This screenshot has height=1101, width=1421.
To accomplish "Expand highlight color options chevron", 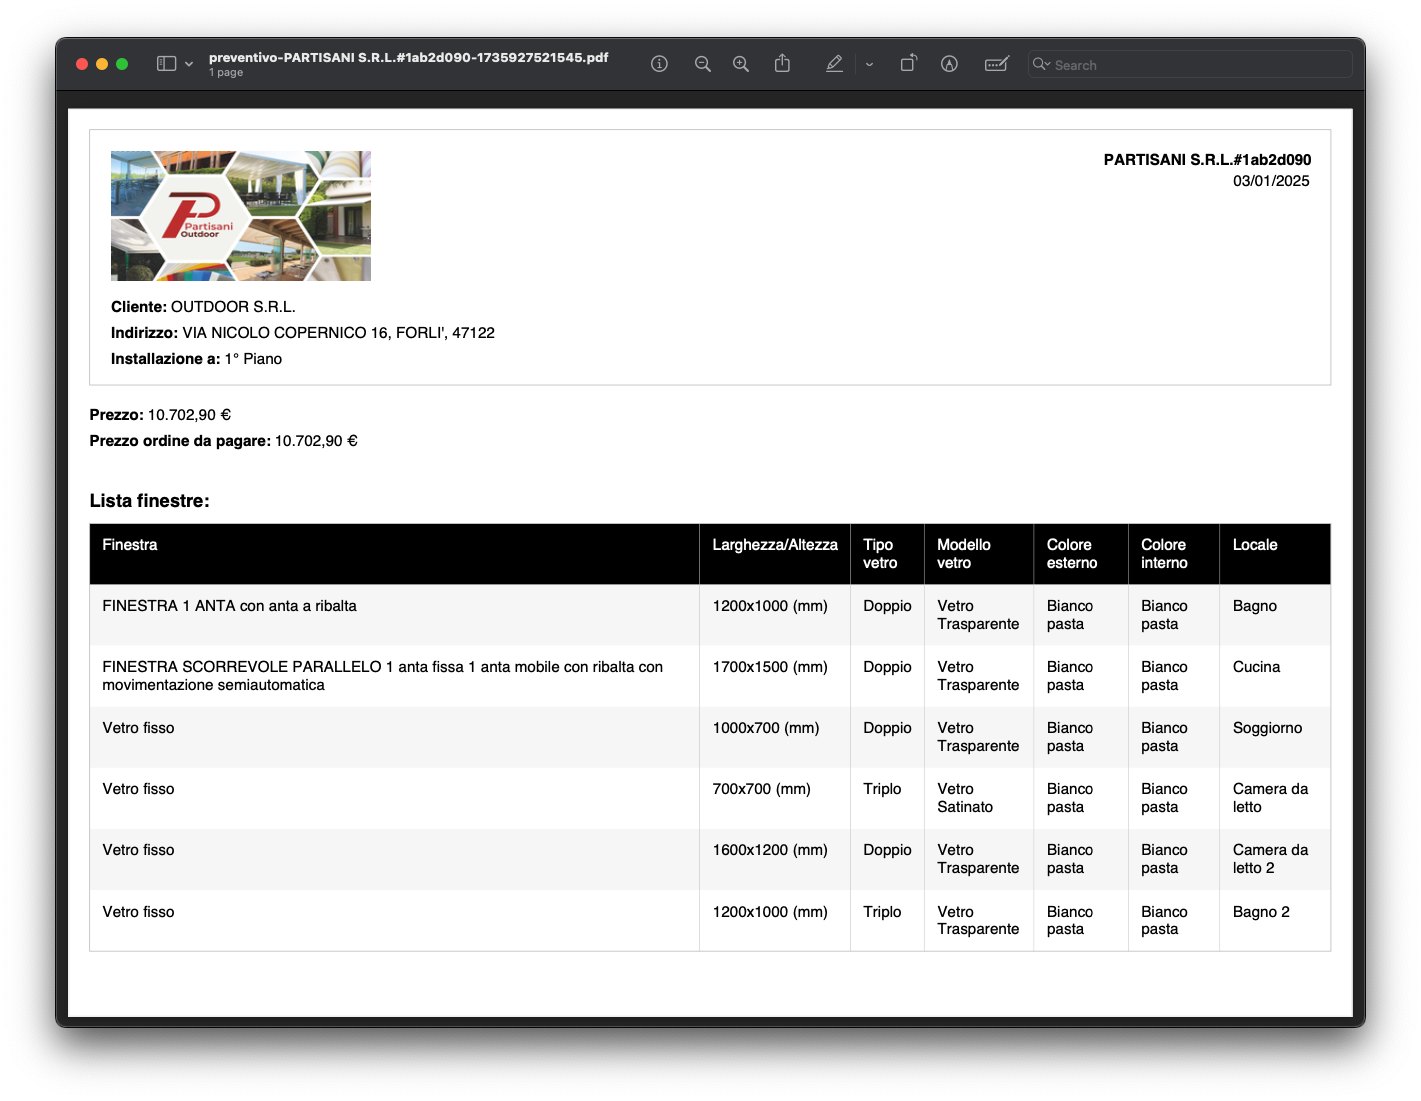I will pyautogui.click(x=870, y=64).
